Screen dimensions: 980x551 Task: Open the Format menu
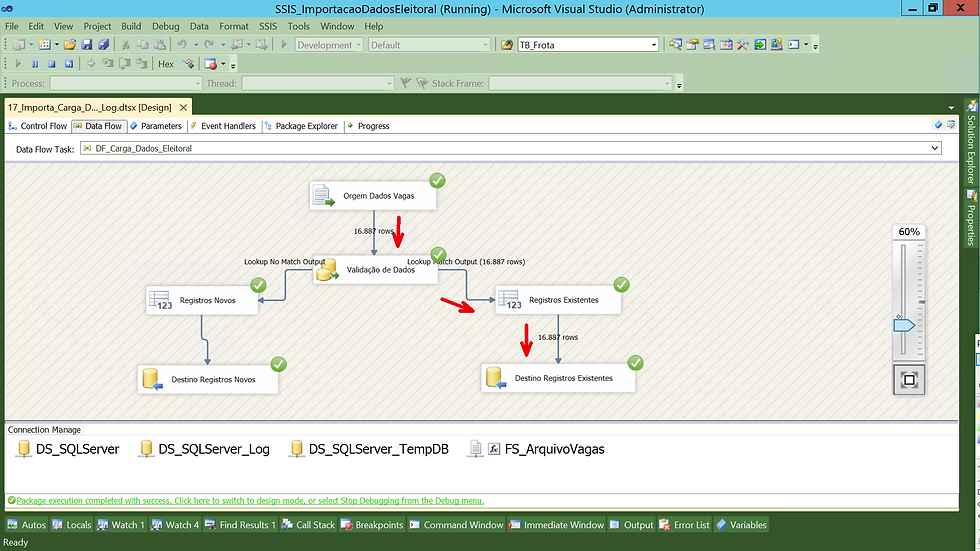pos(234,26)
